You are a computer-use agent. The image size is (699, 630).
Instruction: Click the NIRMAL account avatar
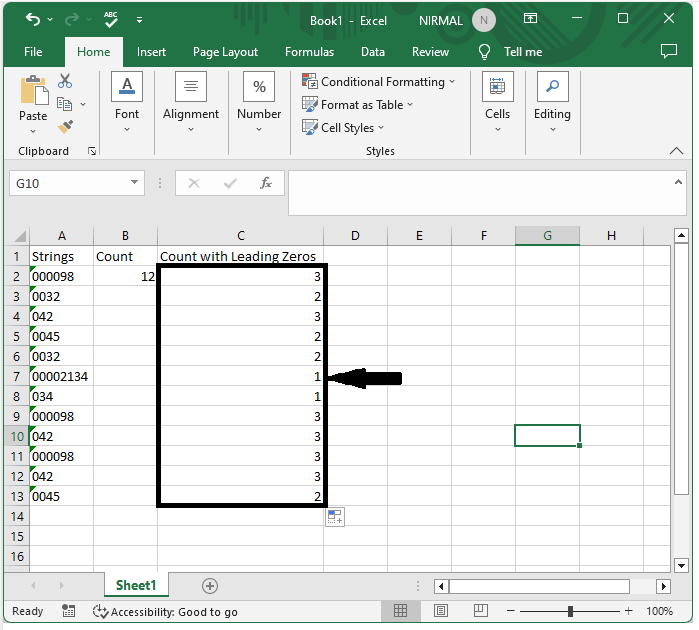(484, 21)
